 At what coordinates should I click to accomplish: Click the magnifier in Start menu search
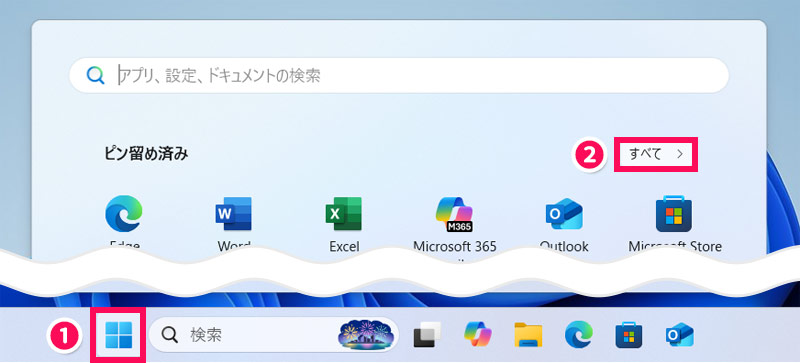[95, 76]
